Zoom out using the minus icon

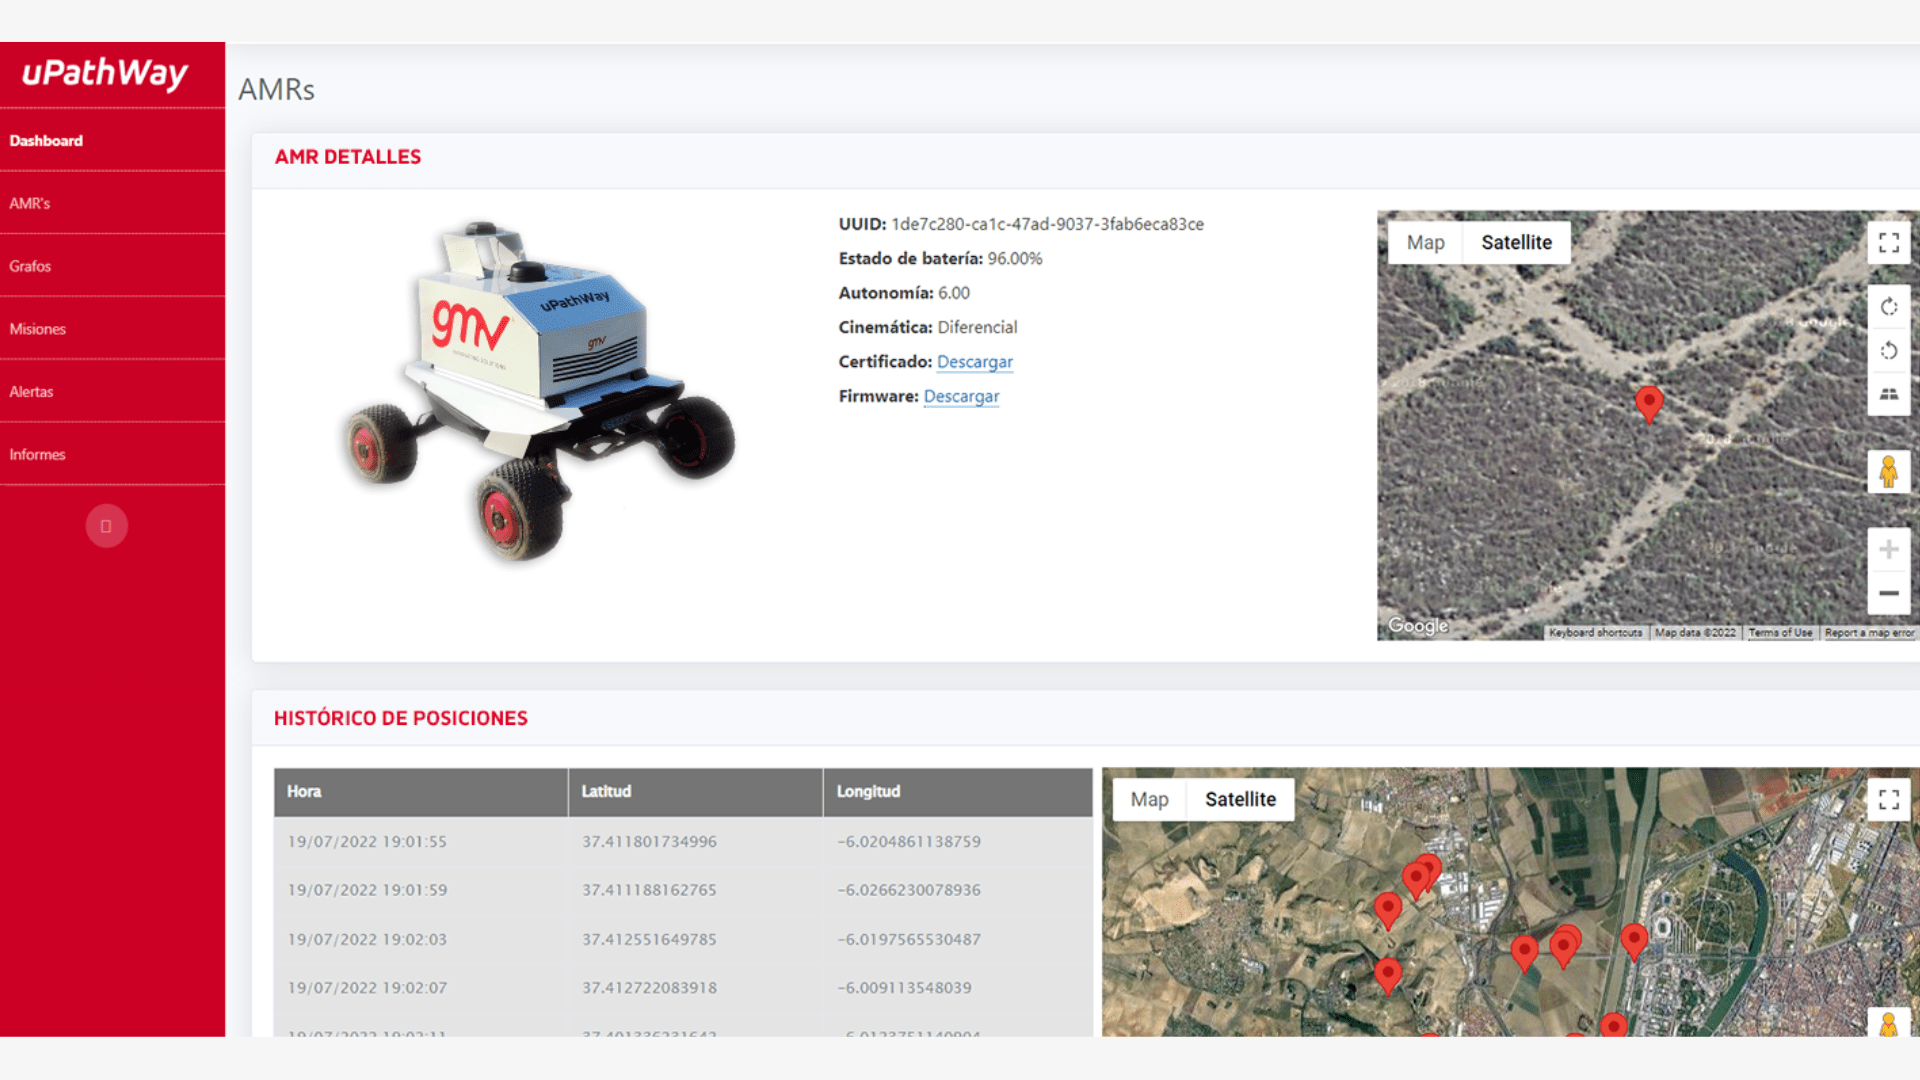click(1889, 592)
